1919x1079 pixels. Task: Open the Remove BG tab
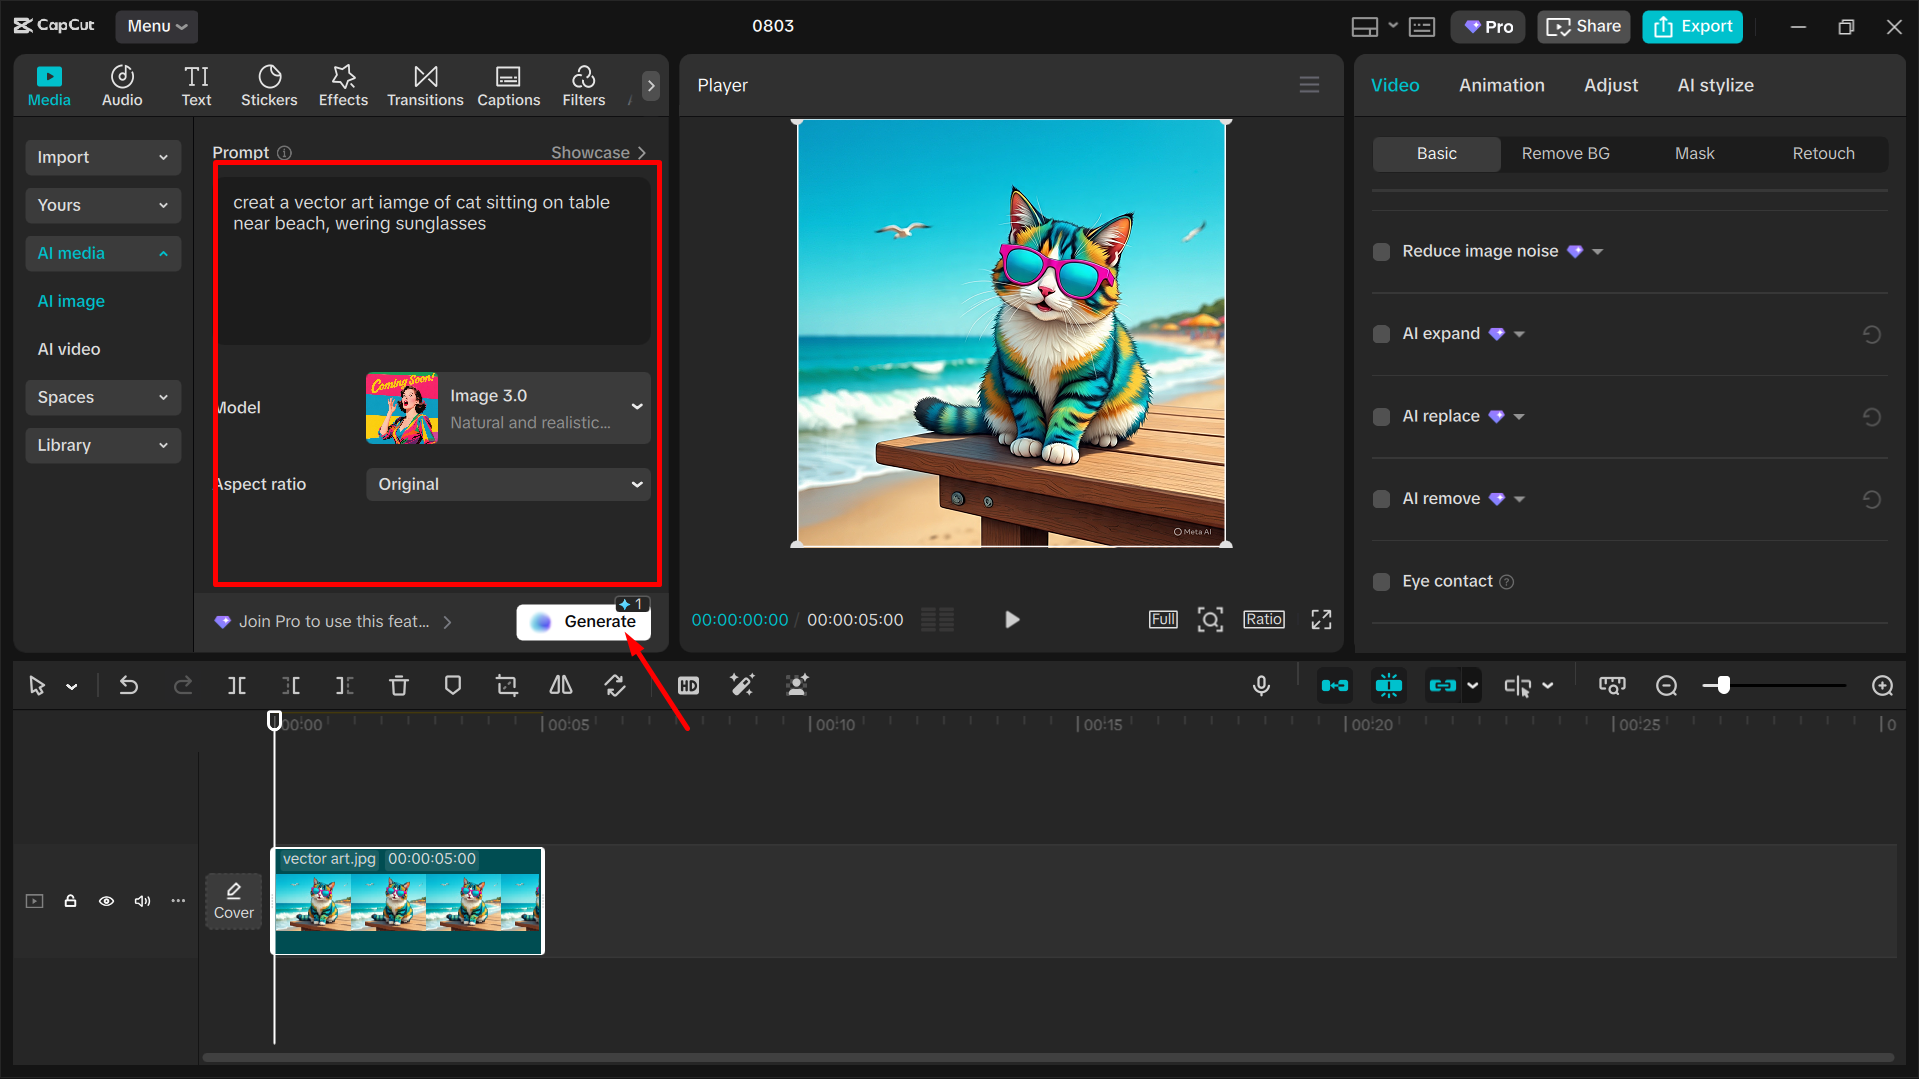pyautogui.click(x=1565, y=153)
